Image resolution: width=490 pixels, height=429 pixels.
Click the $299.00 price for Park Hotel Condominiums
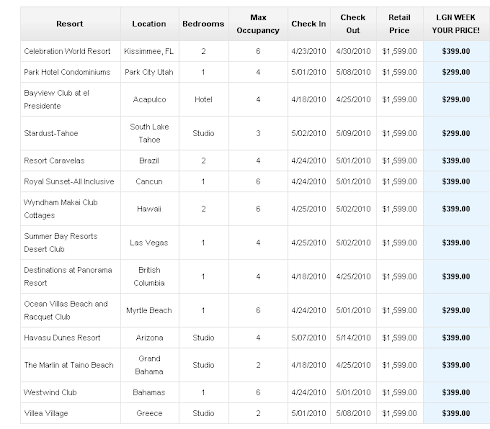click(456, 72)
